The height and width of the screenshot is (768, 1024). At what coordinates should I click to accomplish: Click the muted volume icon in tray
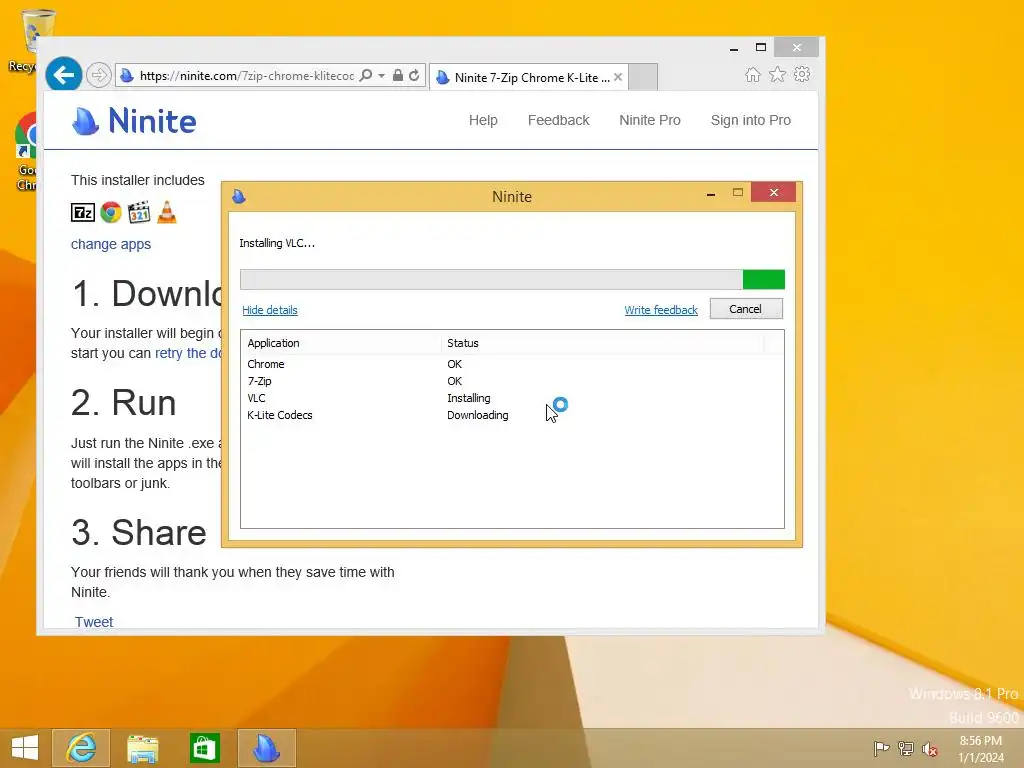point(930,749)
